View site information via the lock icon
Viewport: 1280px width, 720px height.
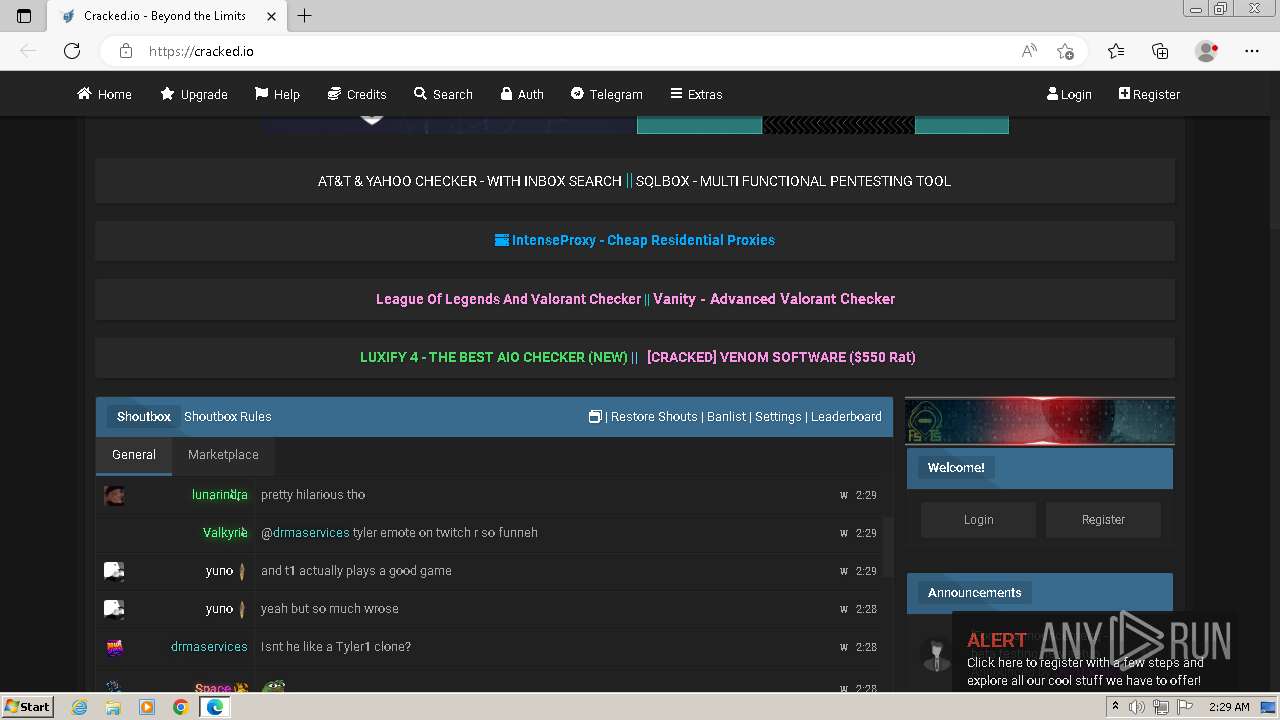[x=125, y=51]
